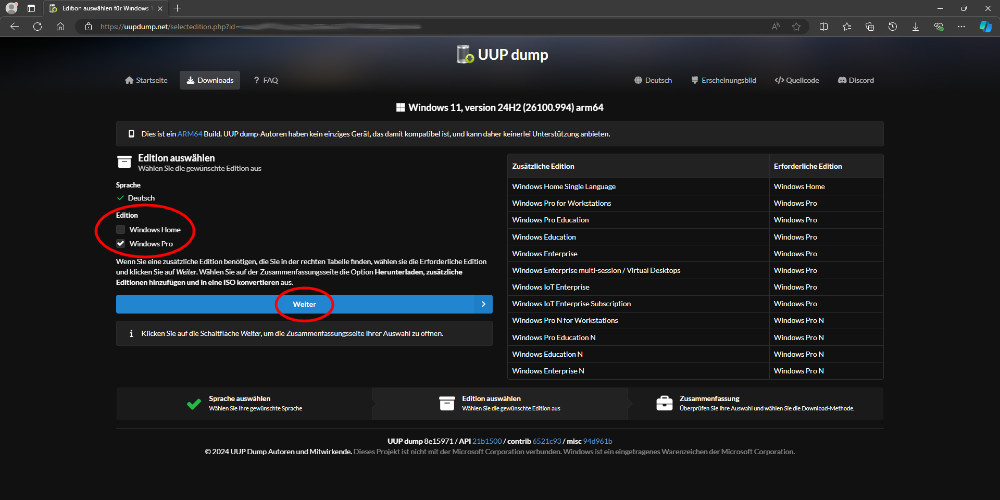The width and height of the screenshot is (1000, 500).
Task: Select the browser tab titled Edition auswählen
Action: (x=105, y=8)
